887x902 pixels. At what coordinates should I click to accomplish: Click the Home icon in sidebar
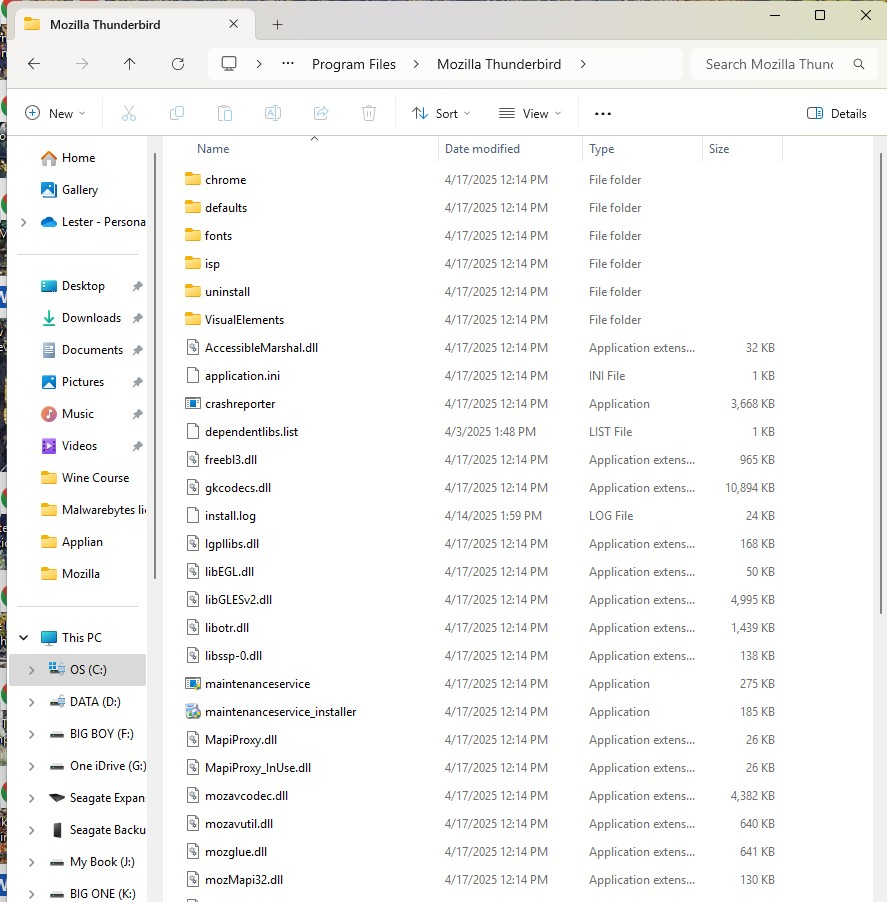point(49,158)
